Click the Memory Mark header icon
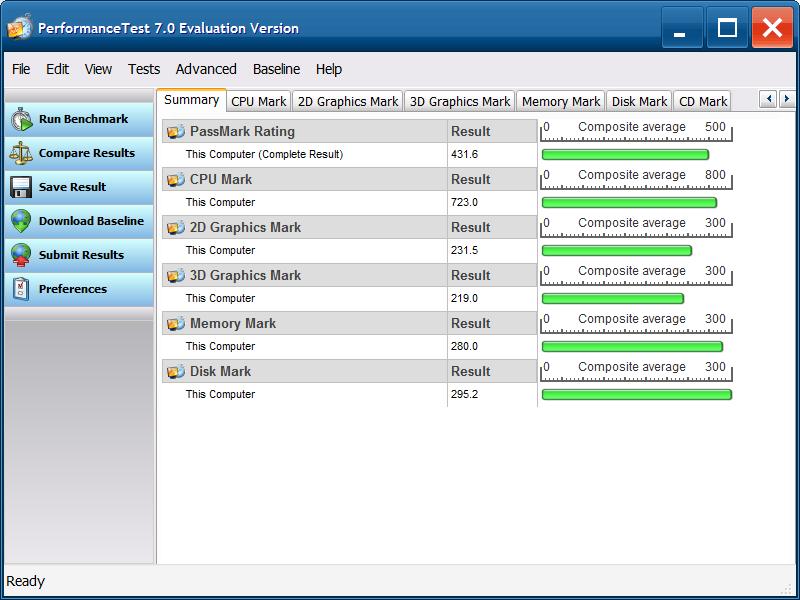Image resolution: width=800 pixels, height=600 pixels. click(x=176, y=323)
